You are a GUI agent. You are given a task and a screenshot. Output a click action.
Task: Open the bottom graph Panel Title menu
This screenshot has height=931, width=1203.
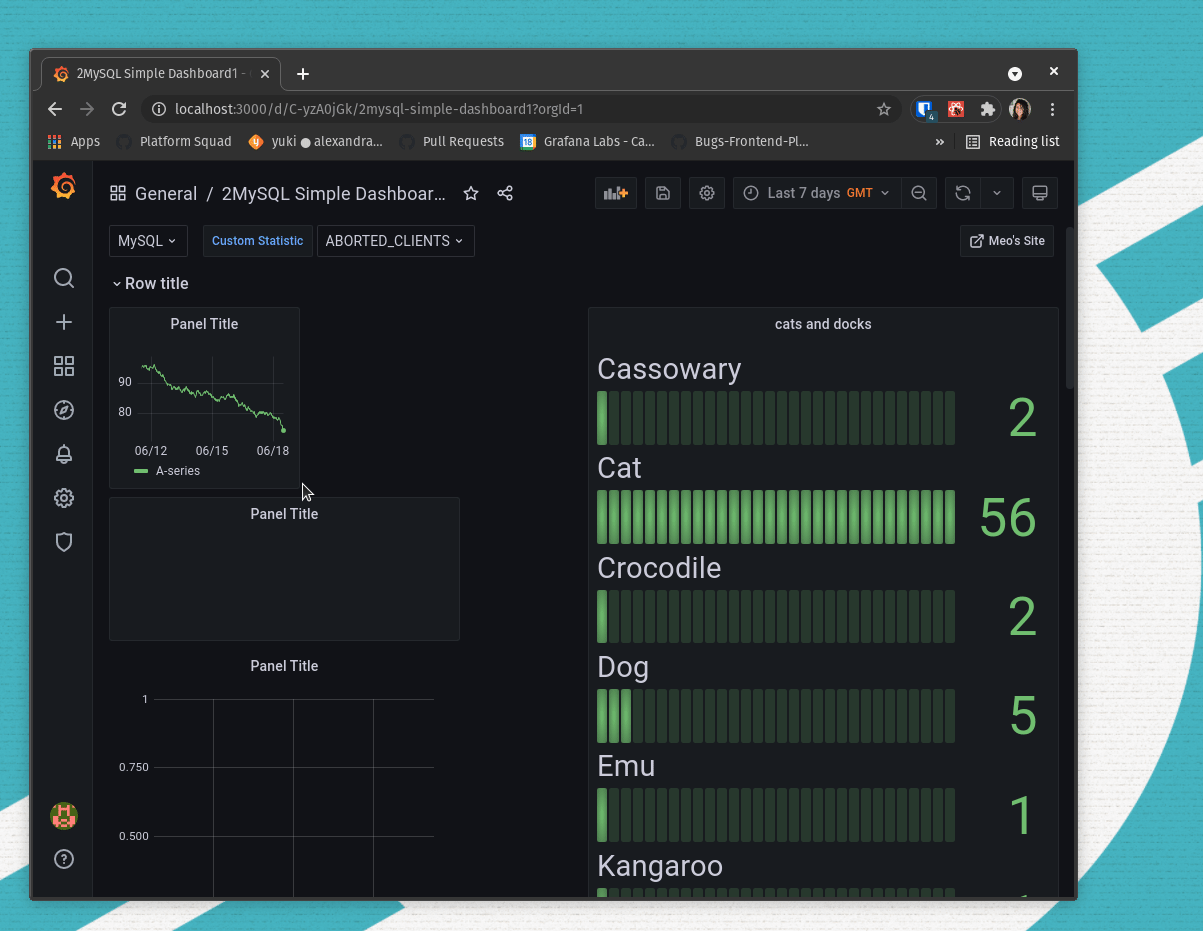[284, 666]
